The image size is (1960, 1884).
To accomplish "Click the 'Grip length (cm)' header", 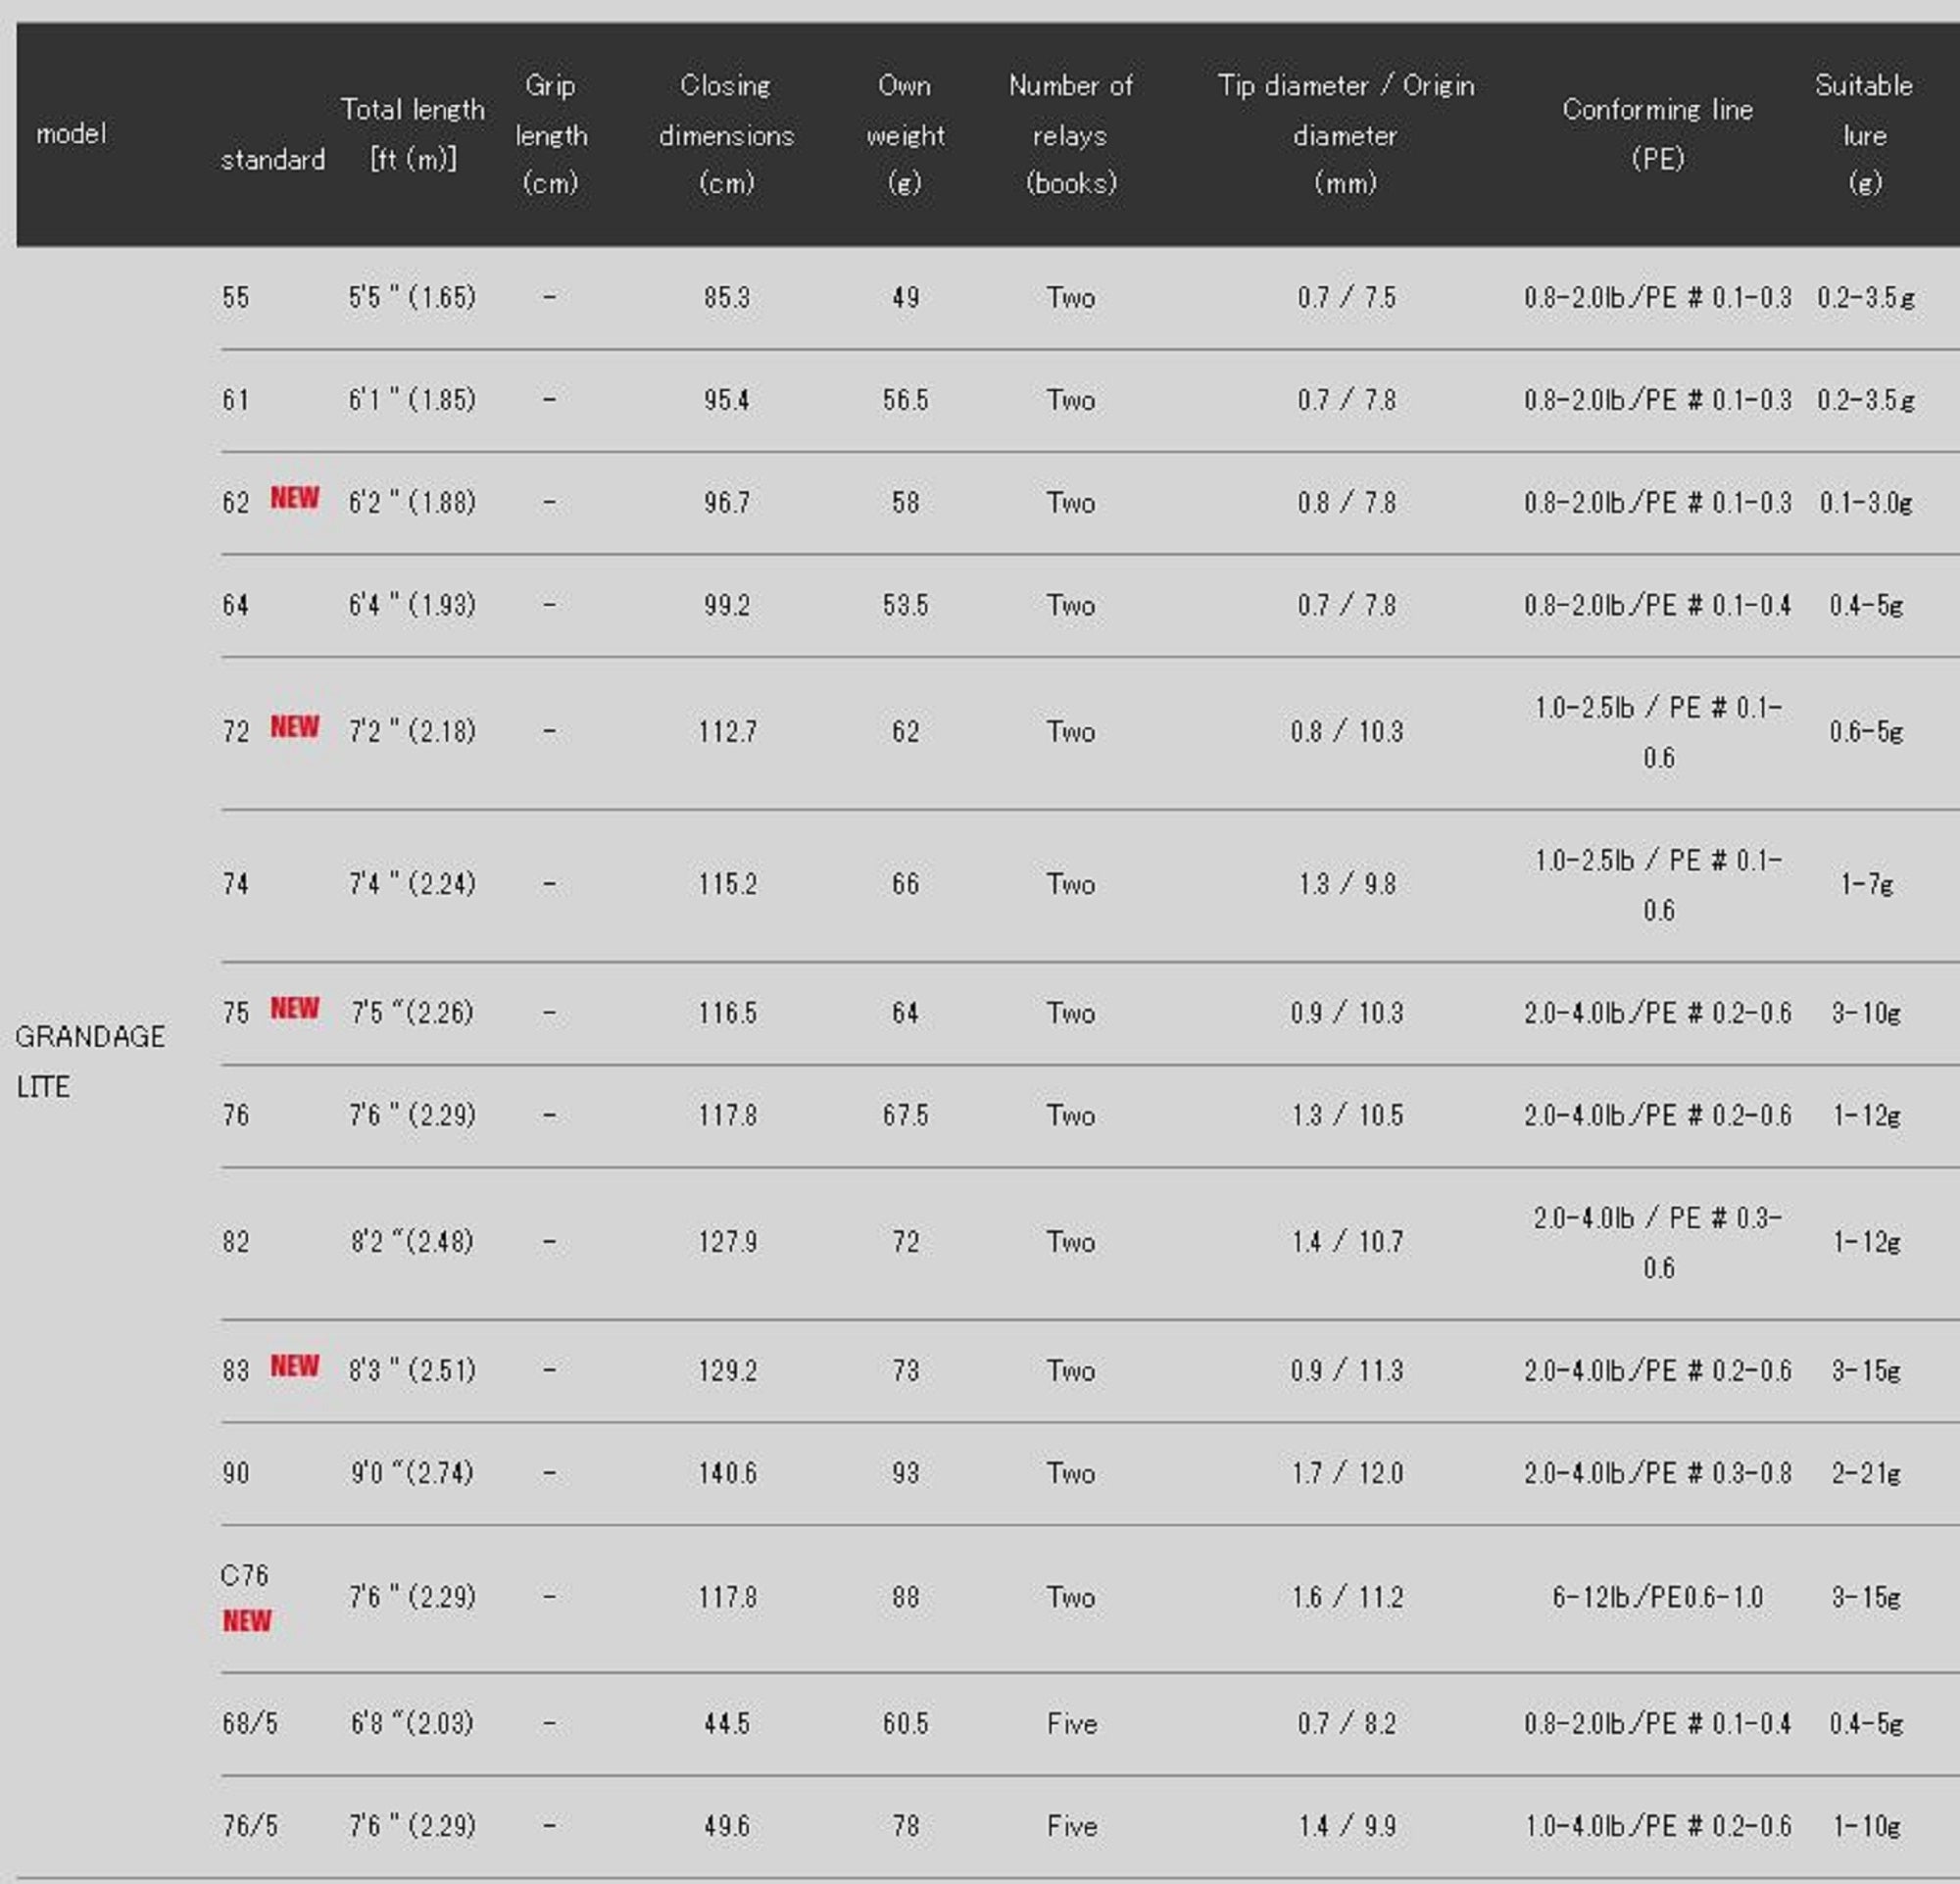I will (x=550, y=134).
